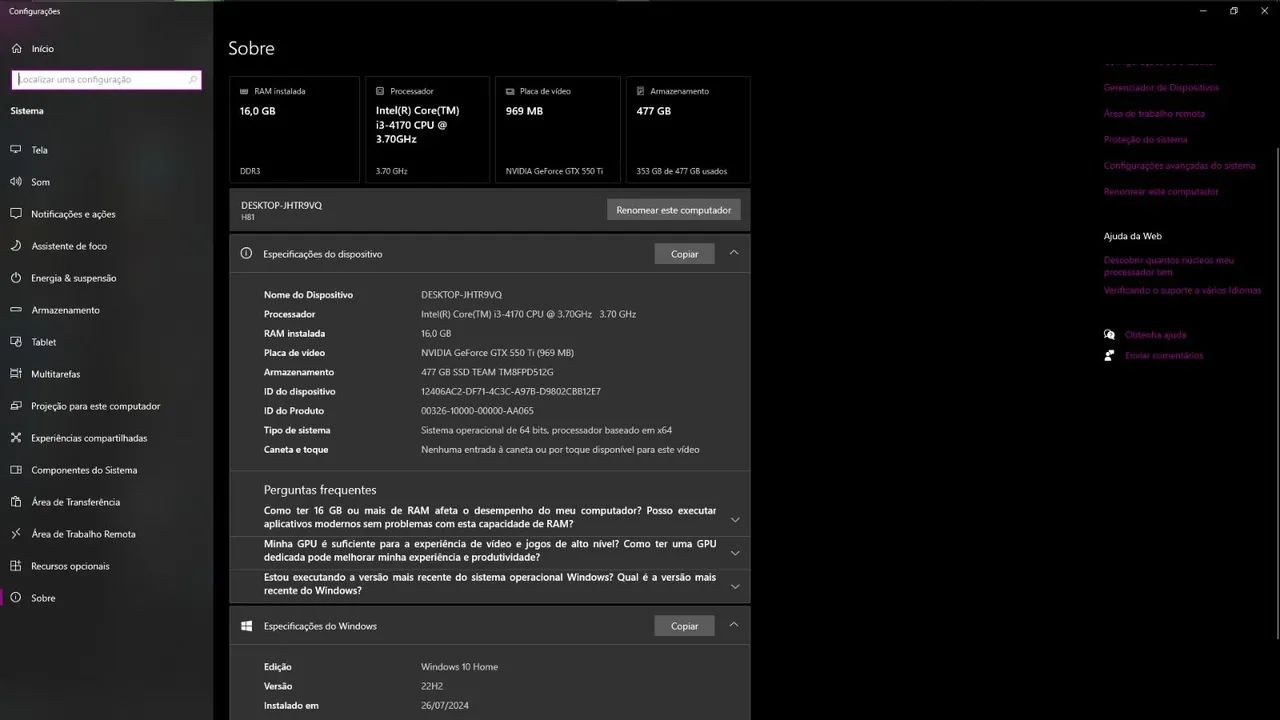Click the Enviar comentários person icon

point(1109,355)
